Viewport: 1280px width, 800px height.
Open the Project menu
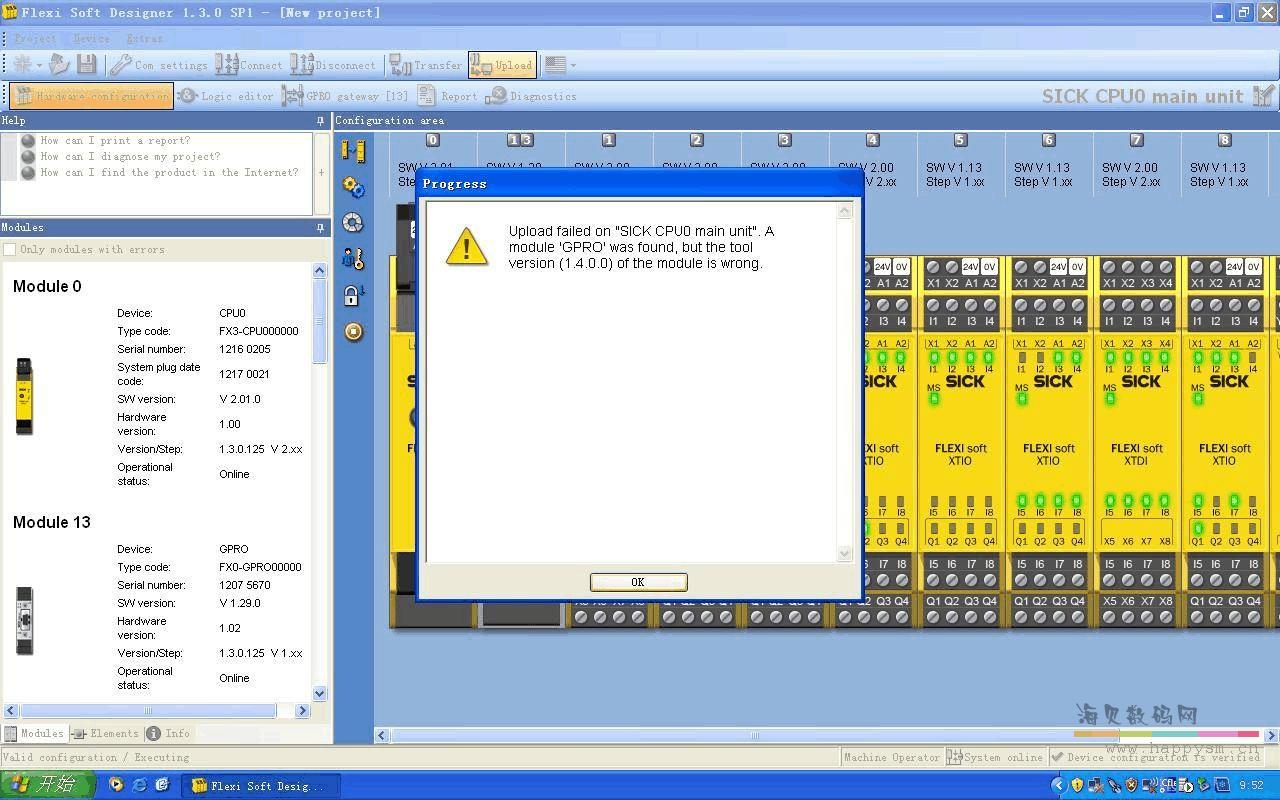pos(35,38)
